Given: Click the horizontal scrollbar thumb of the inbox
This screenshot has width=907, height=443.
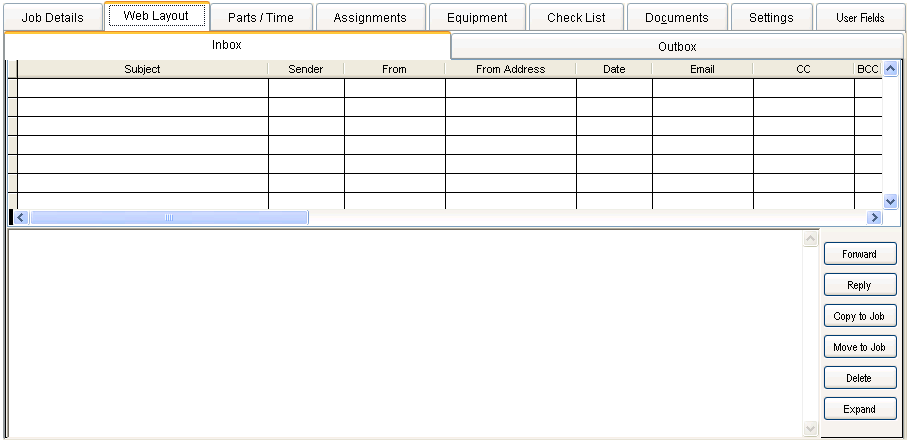Looking at the screenshot, I should tap(169, 217).
